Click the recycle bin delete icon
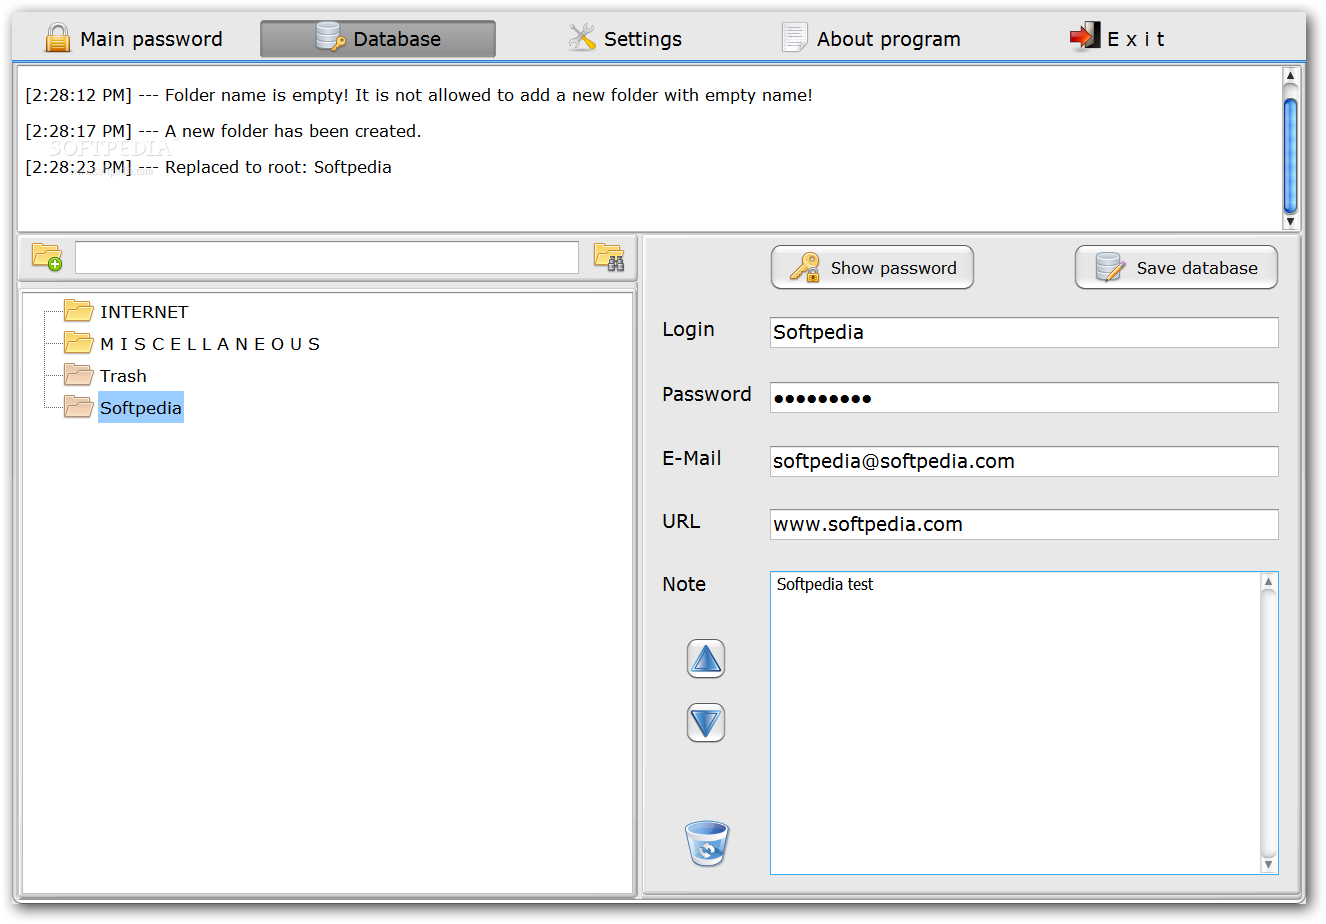The width and height of the screenshot is (1326, 924). pos(707,843)
